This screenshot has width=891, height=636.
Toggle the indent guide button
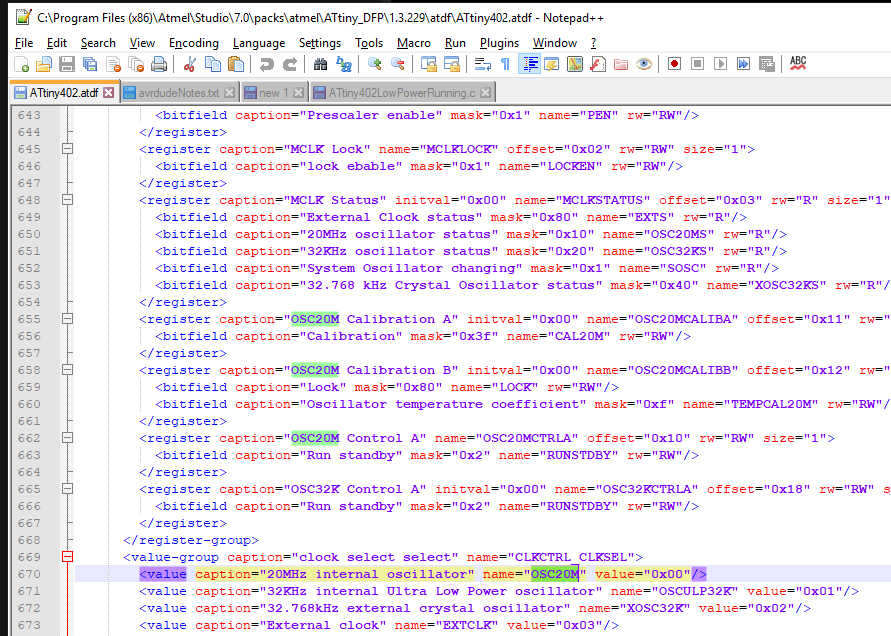529,64
